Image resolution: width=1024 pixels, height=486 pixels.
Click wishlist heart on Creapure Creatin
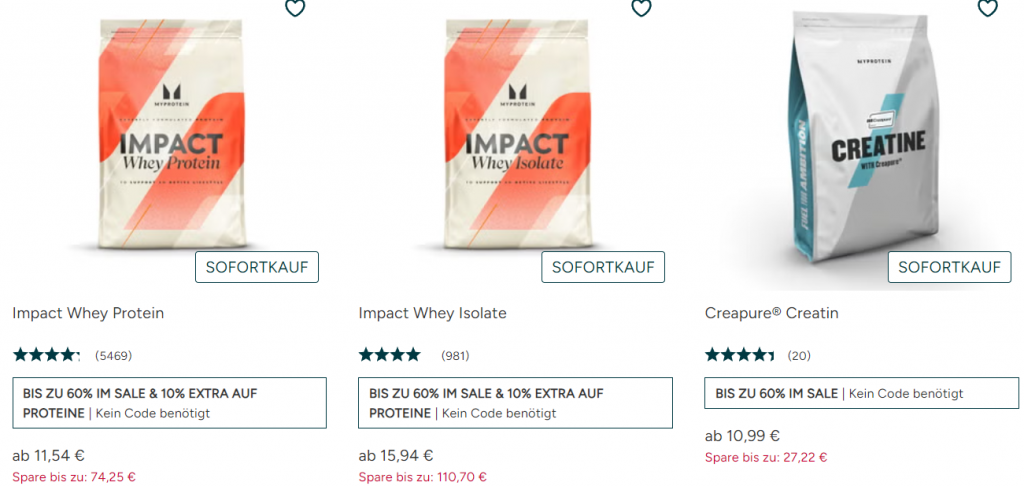(x=987, y=7)
